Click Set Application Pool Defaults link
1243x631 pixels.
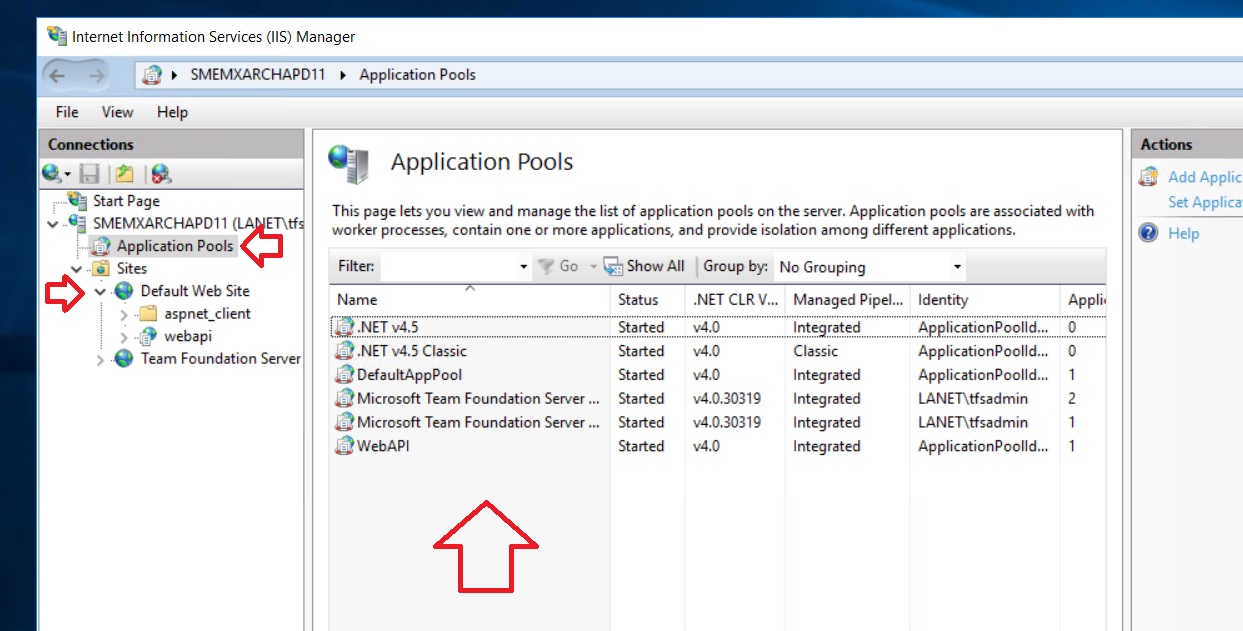click(1205, 202)
